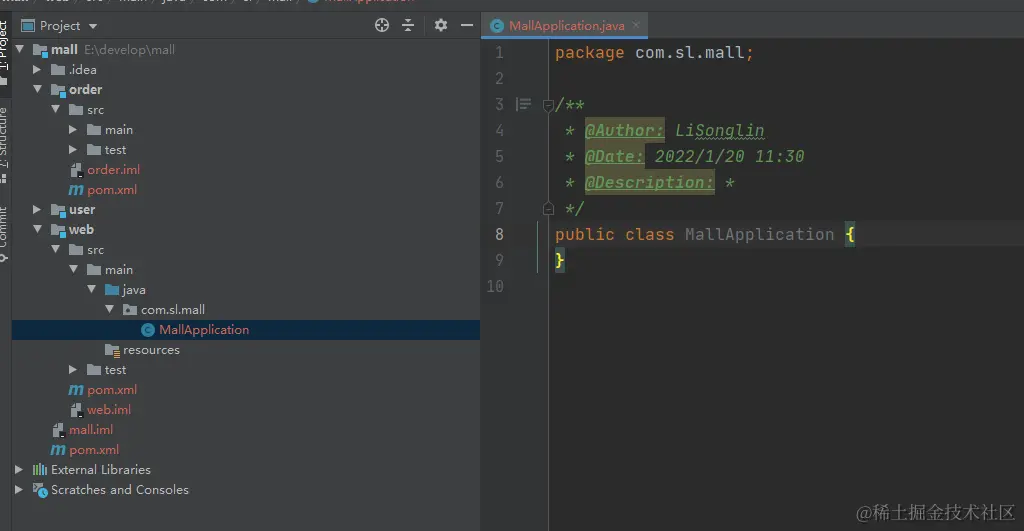1024x531 pixels.
Task: Click the @Description: tag in Javadoc
Action: tap(649, 182)
